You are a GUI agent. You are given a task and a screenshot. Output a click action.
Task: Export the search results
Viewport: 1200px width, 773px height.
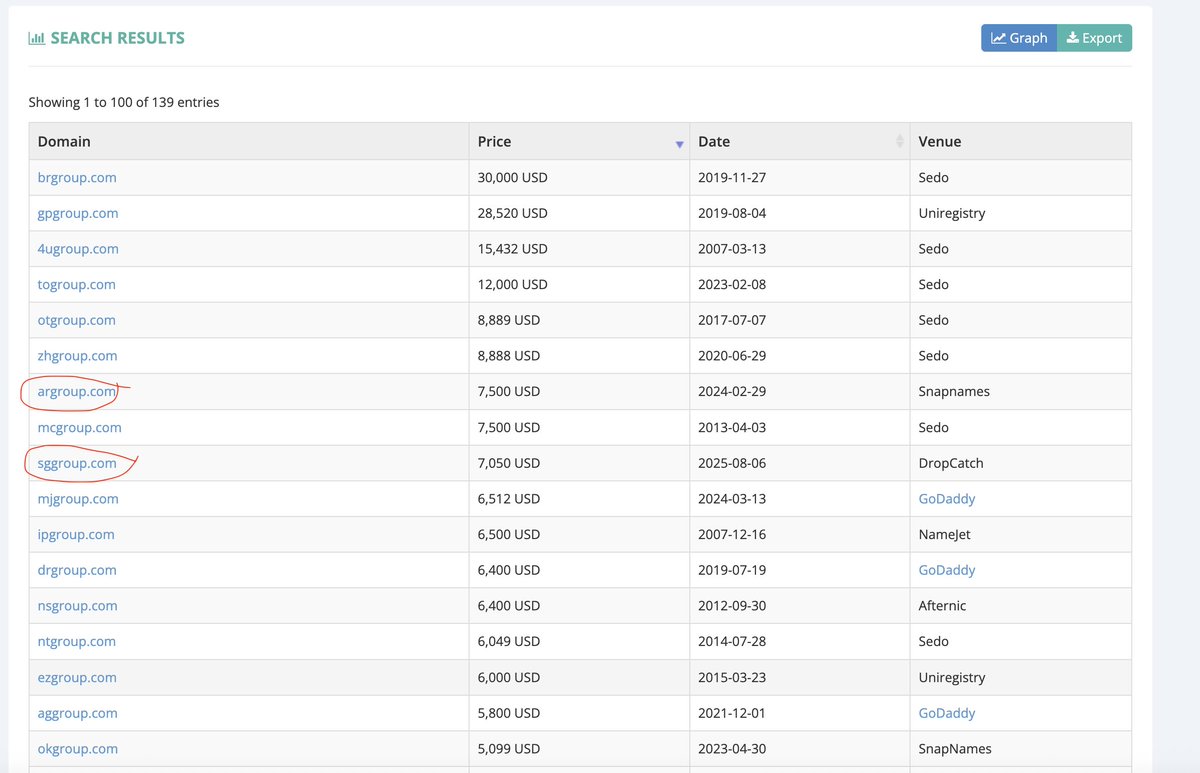click(1095, 37)
